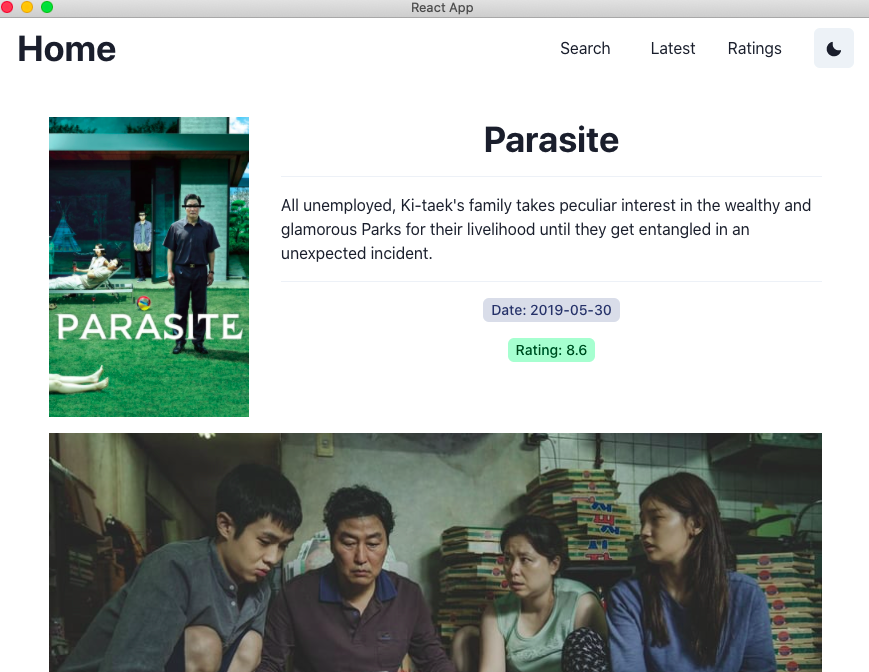Open the Search page

[x=585, y=48]
